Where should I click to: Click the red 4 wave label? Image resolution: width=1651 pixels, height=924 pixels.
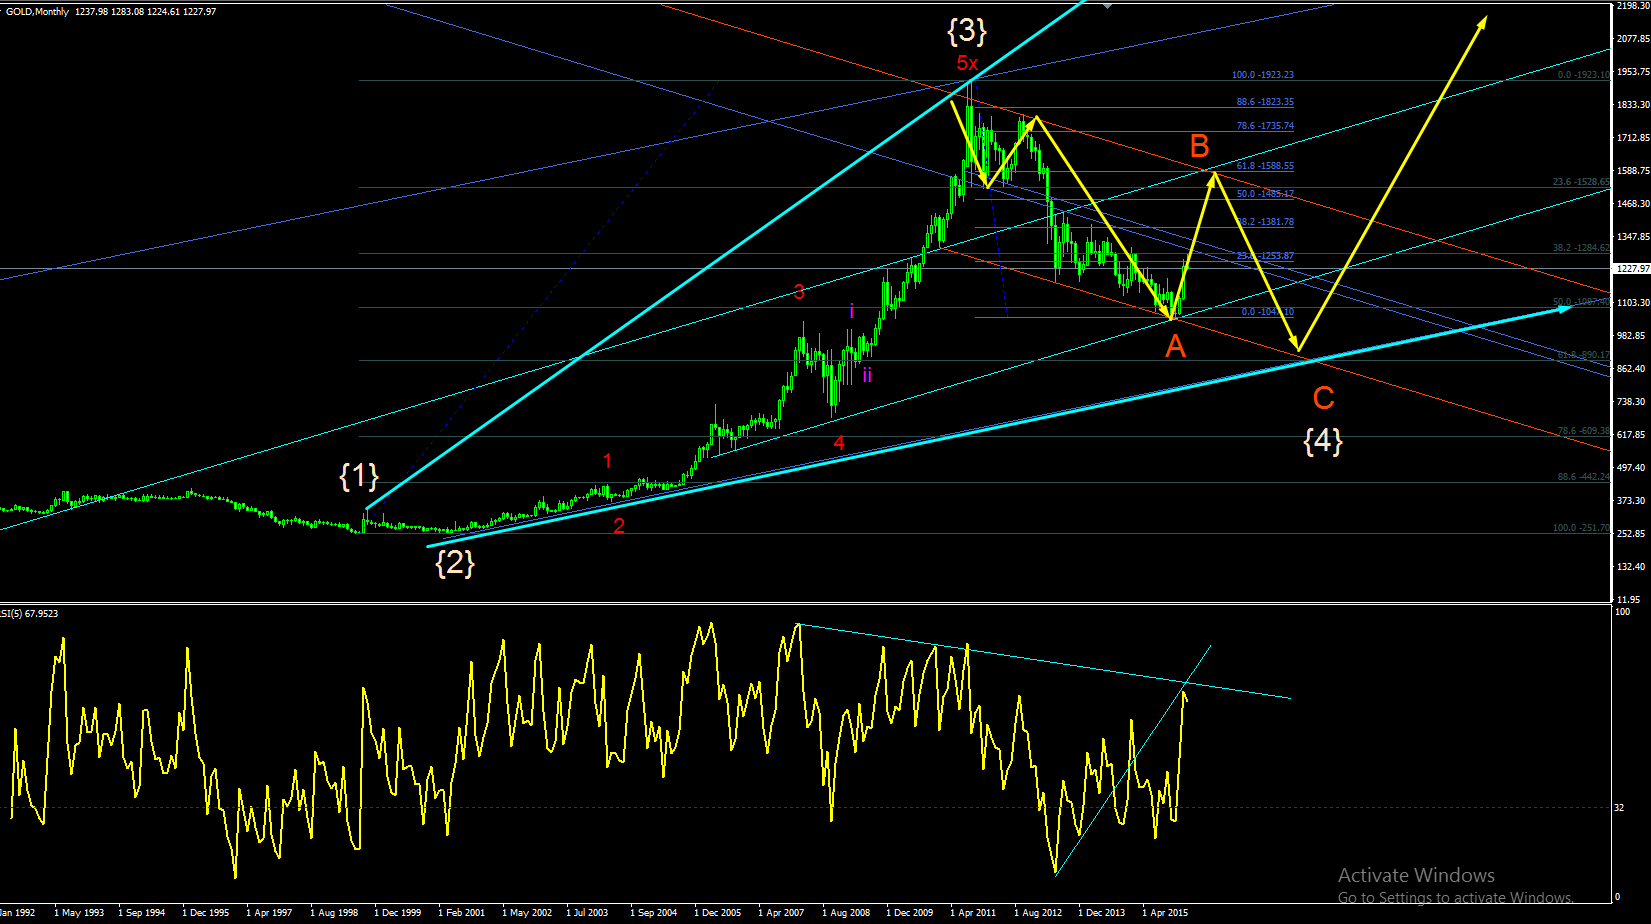(839, 442)
